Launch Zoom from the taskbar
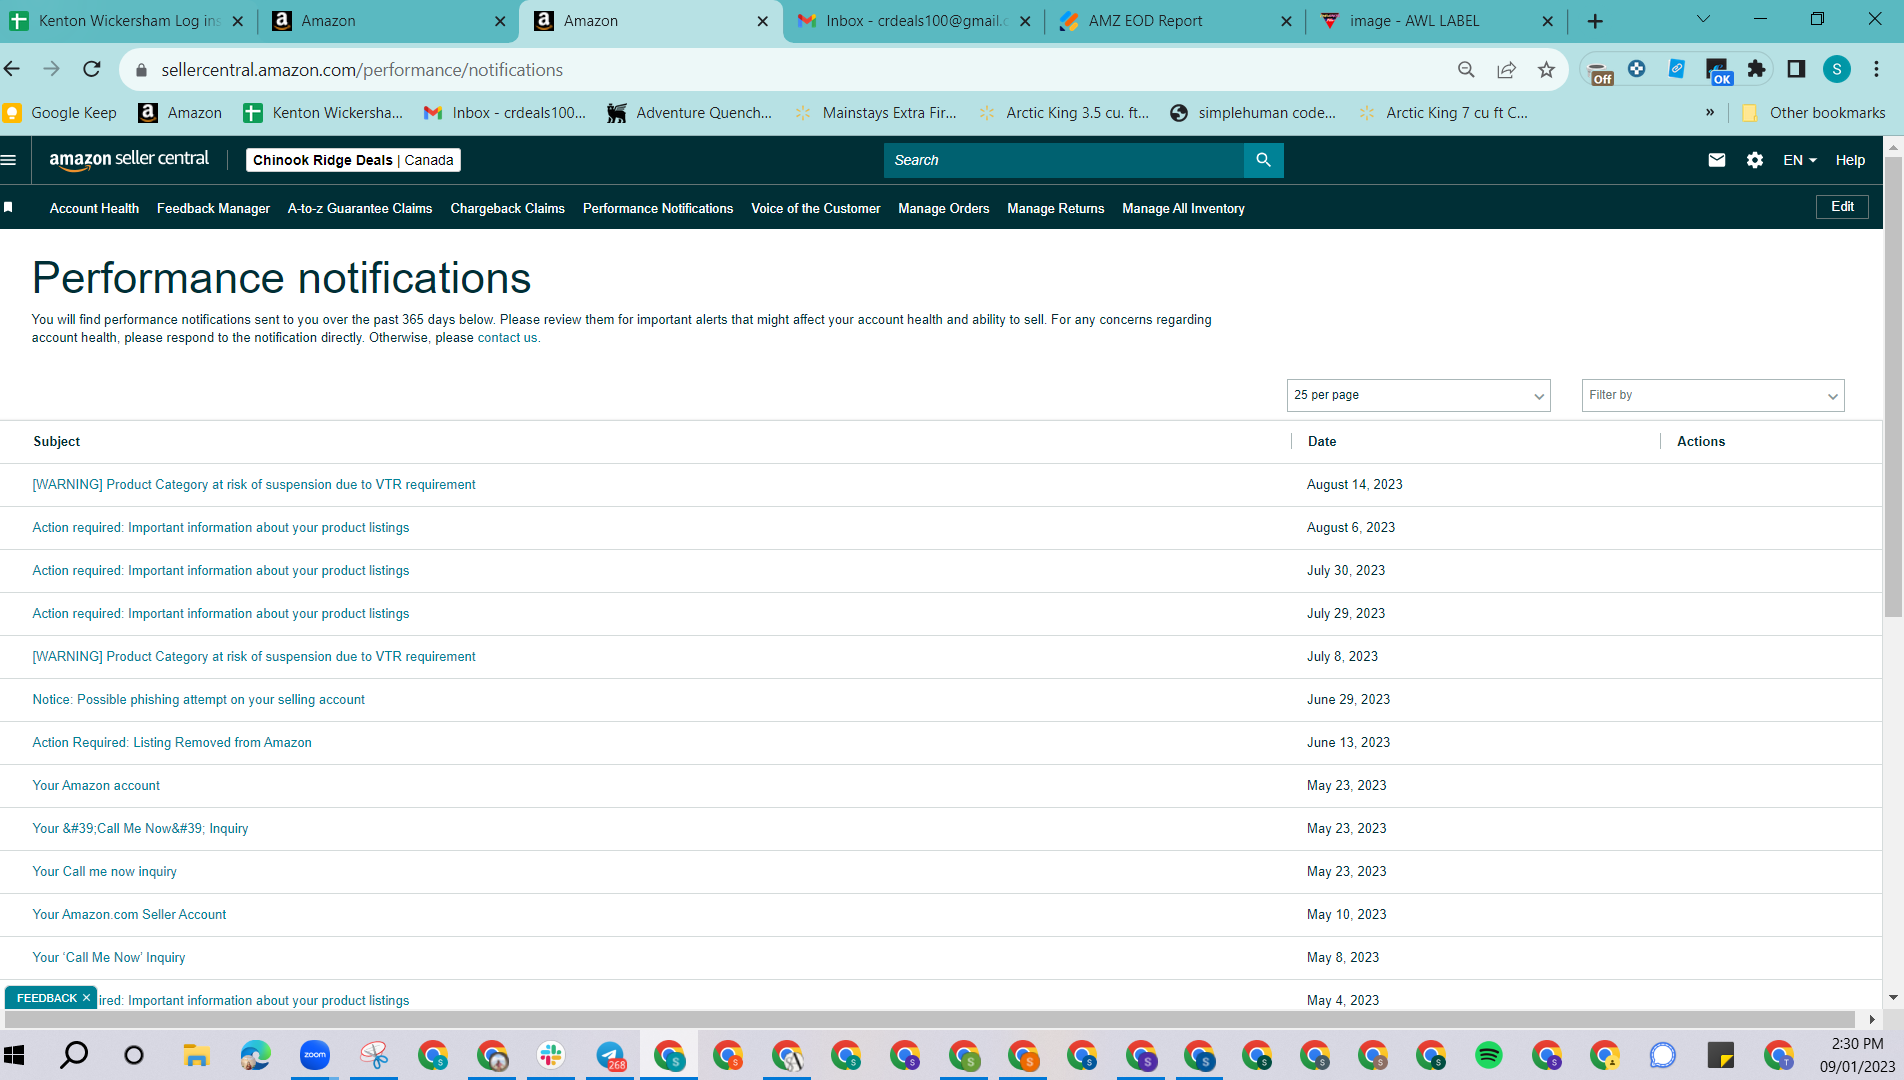Image resolution: width=1904 pixels, height=1080 pixels. click(x=314, y=1055)
